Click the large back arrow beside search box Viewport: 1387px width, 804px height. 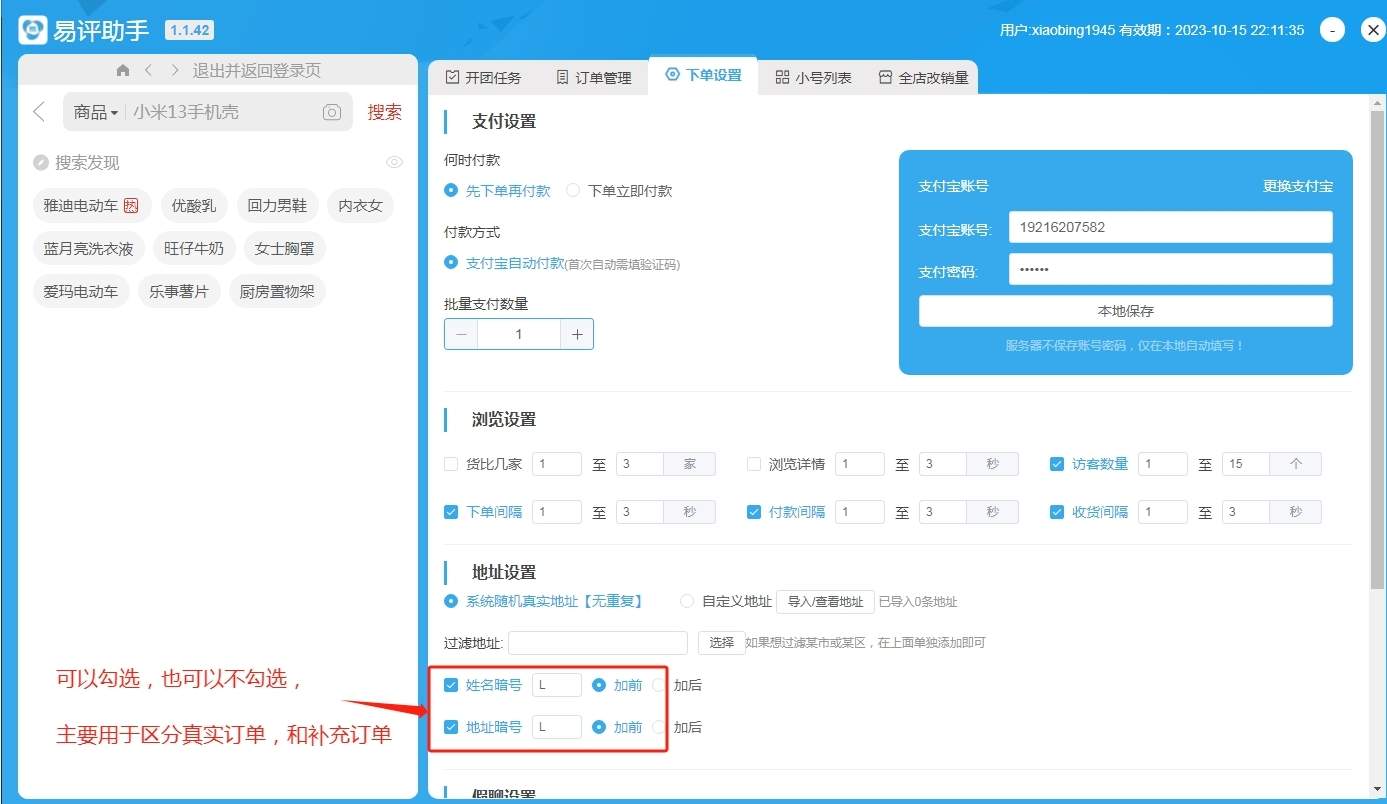[x=39, y=111]
